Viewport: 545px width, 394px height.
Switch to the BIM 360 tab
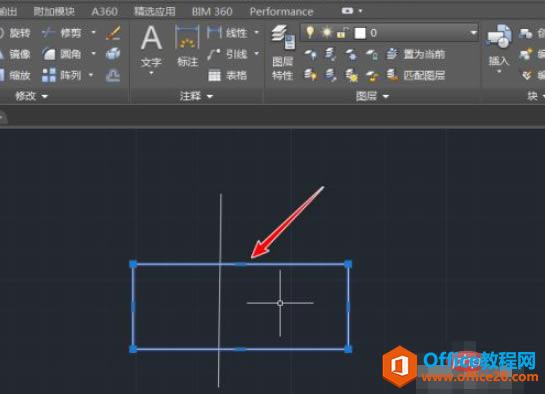point(212,11)
